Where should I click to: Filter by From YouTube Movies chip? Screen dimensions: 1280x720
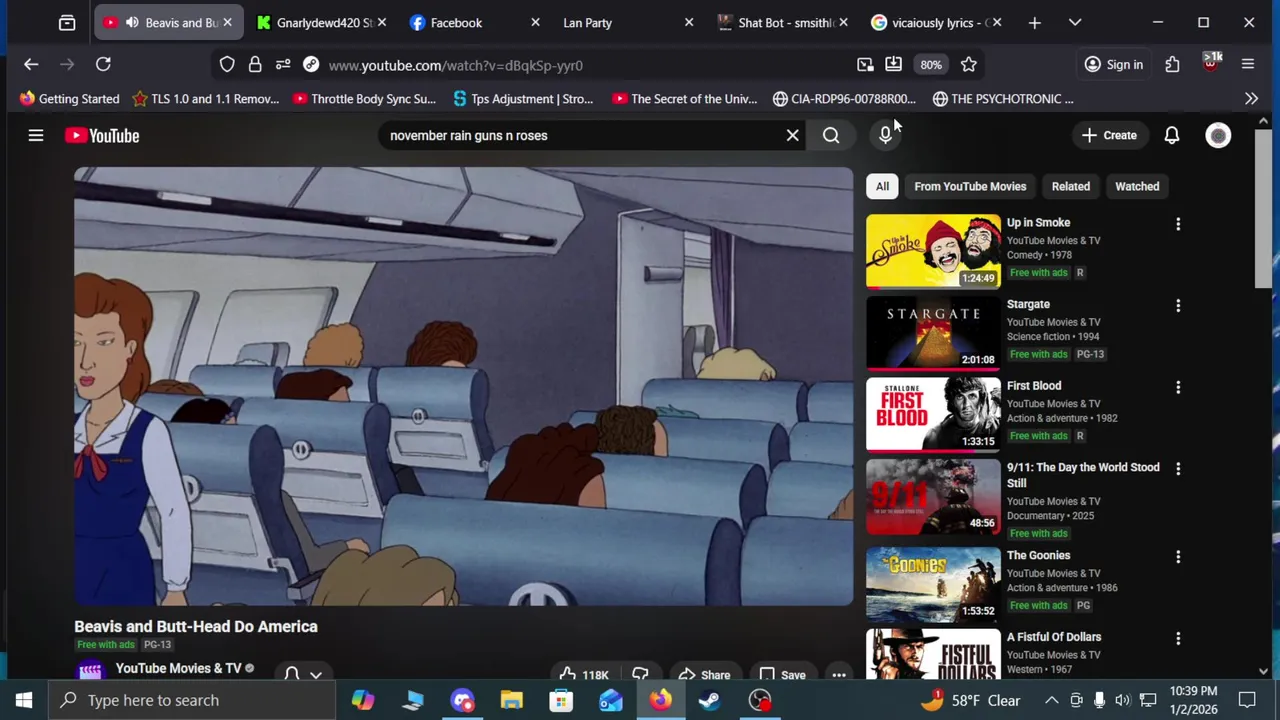click(970, 186)
